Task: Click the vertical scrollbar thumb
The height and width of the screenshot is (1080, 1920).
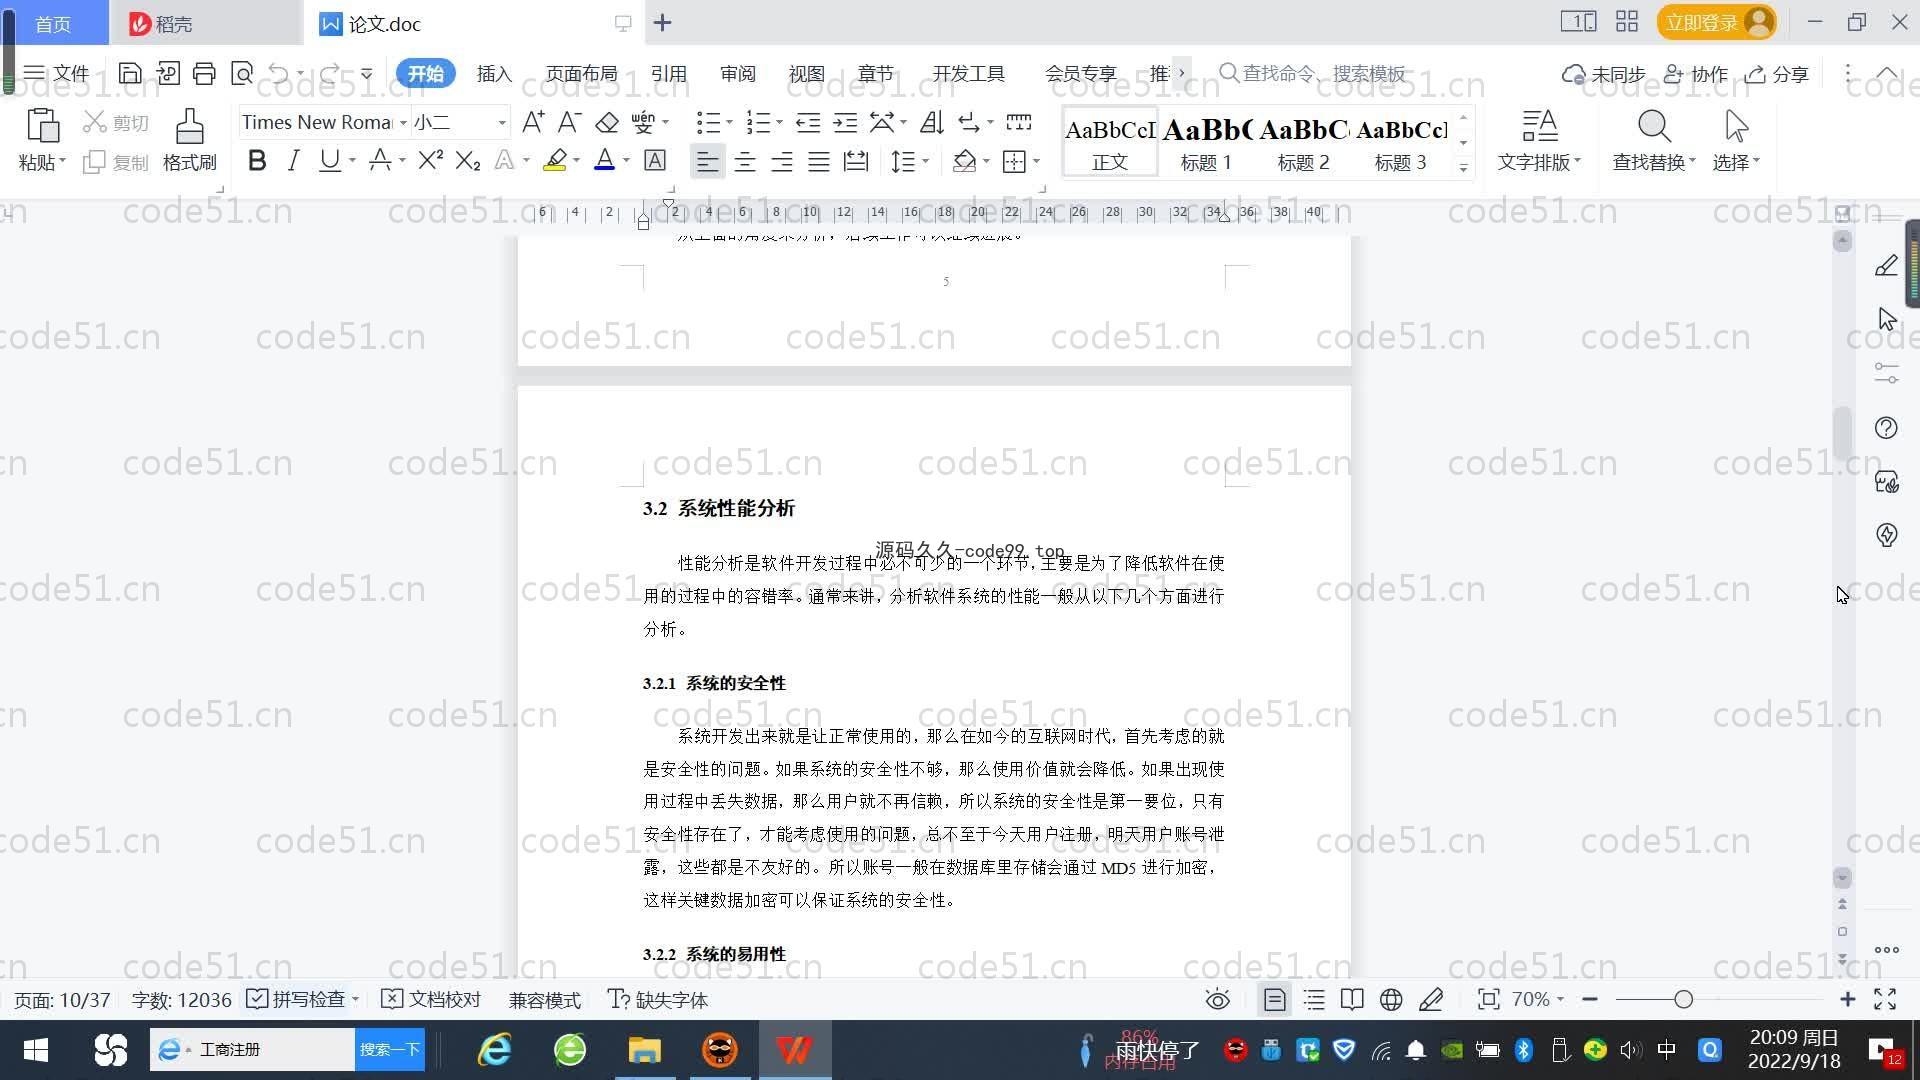Action: click(1843, 432)
